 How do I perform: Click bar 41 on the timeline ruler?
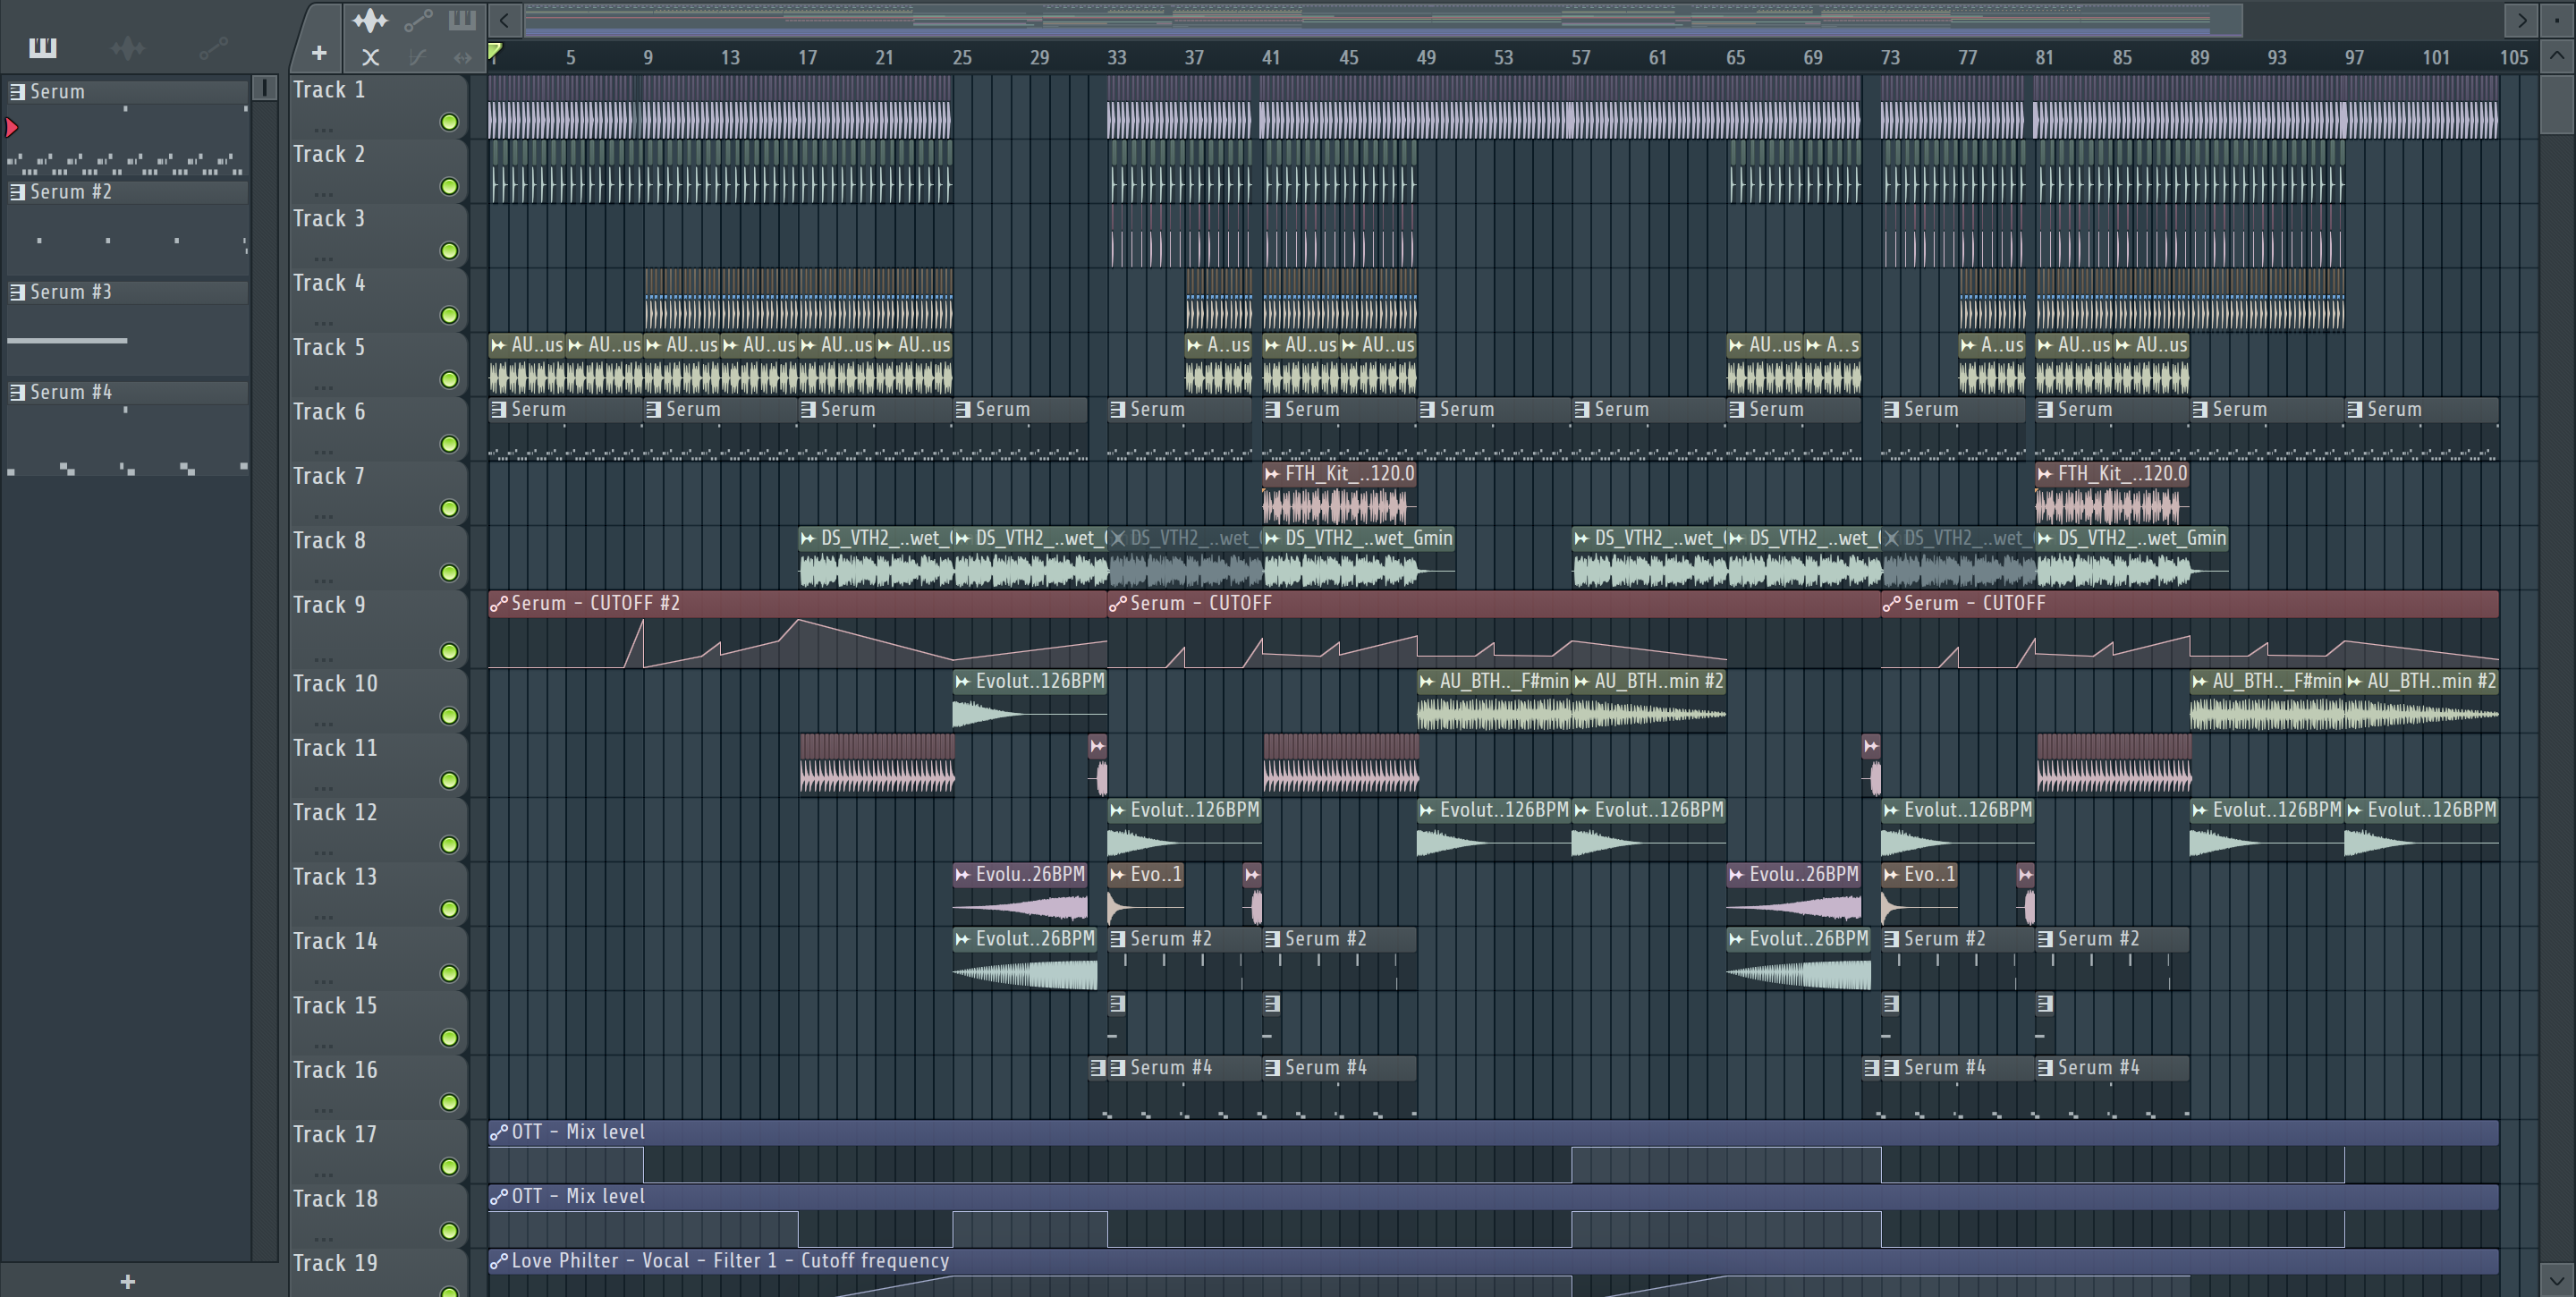(1270, 58)
